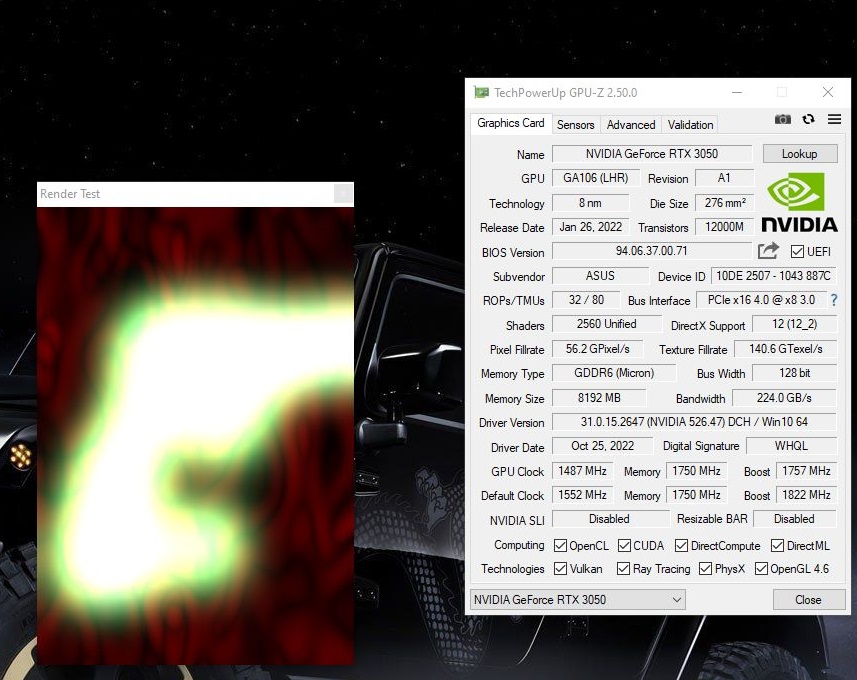The height and width of the screenshot is (680, 857).
Task: Click the Bandwidth value 224.0 GB/s
Action: (784, 398)
